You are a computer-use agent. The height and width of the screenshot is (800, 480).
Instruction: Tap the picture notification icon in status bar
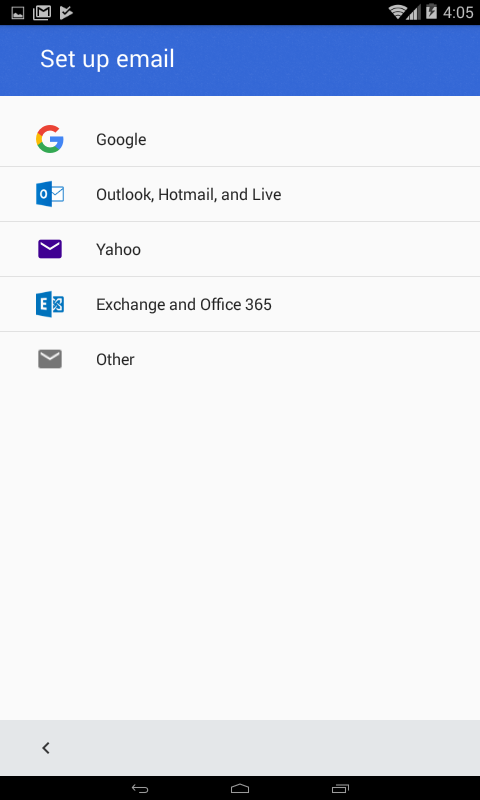tap(17, 13)
